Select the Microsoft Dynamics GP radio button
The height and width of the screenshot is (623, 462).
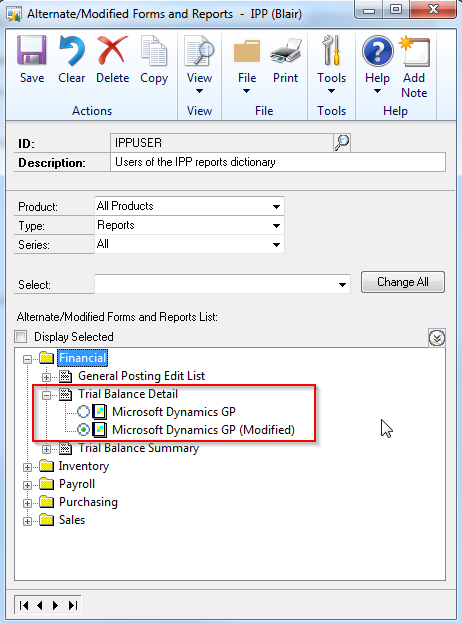click(x=83, y=412)
